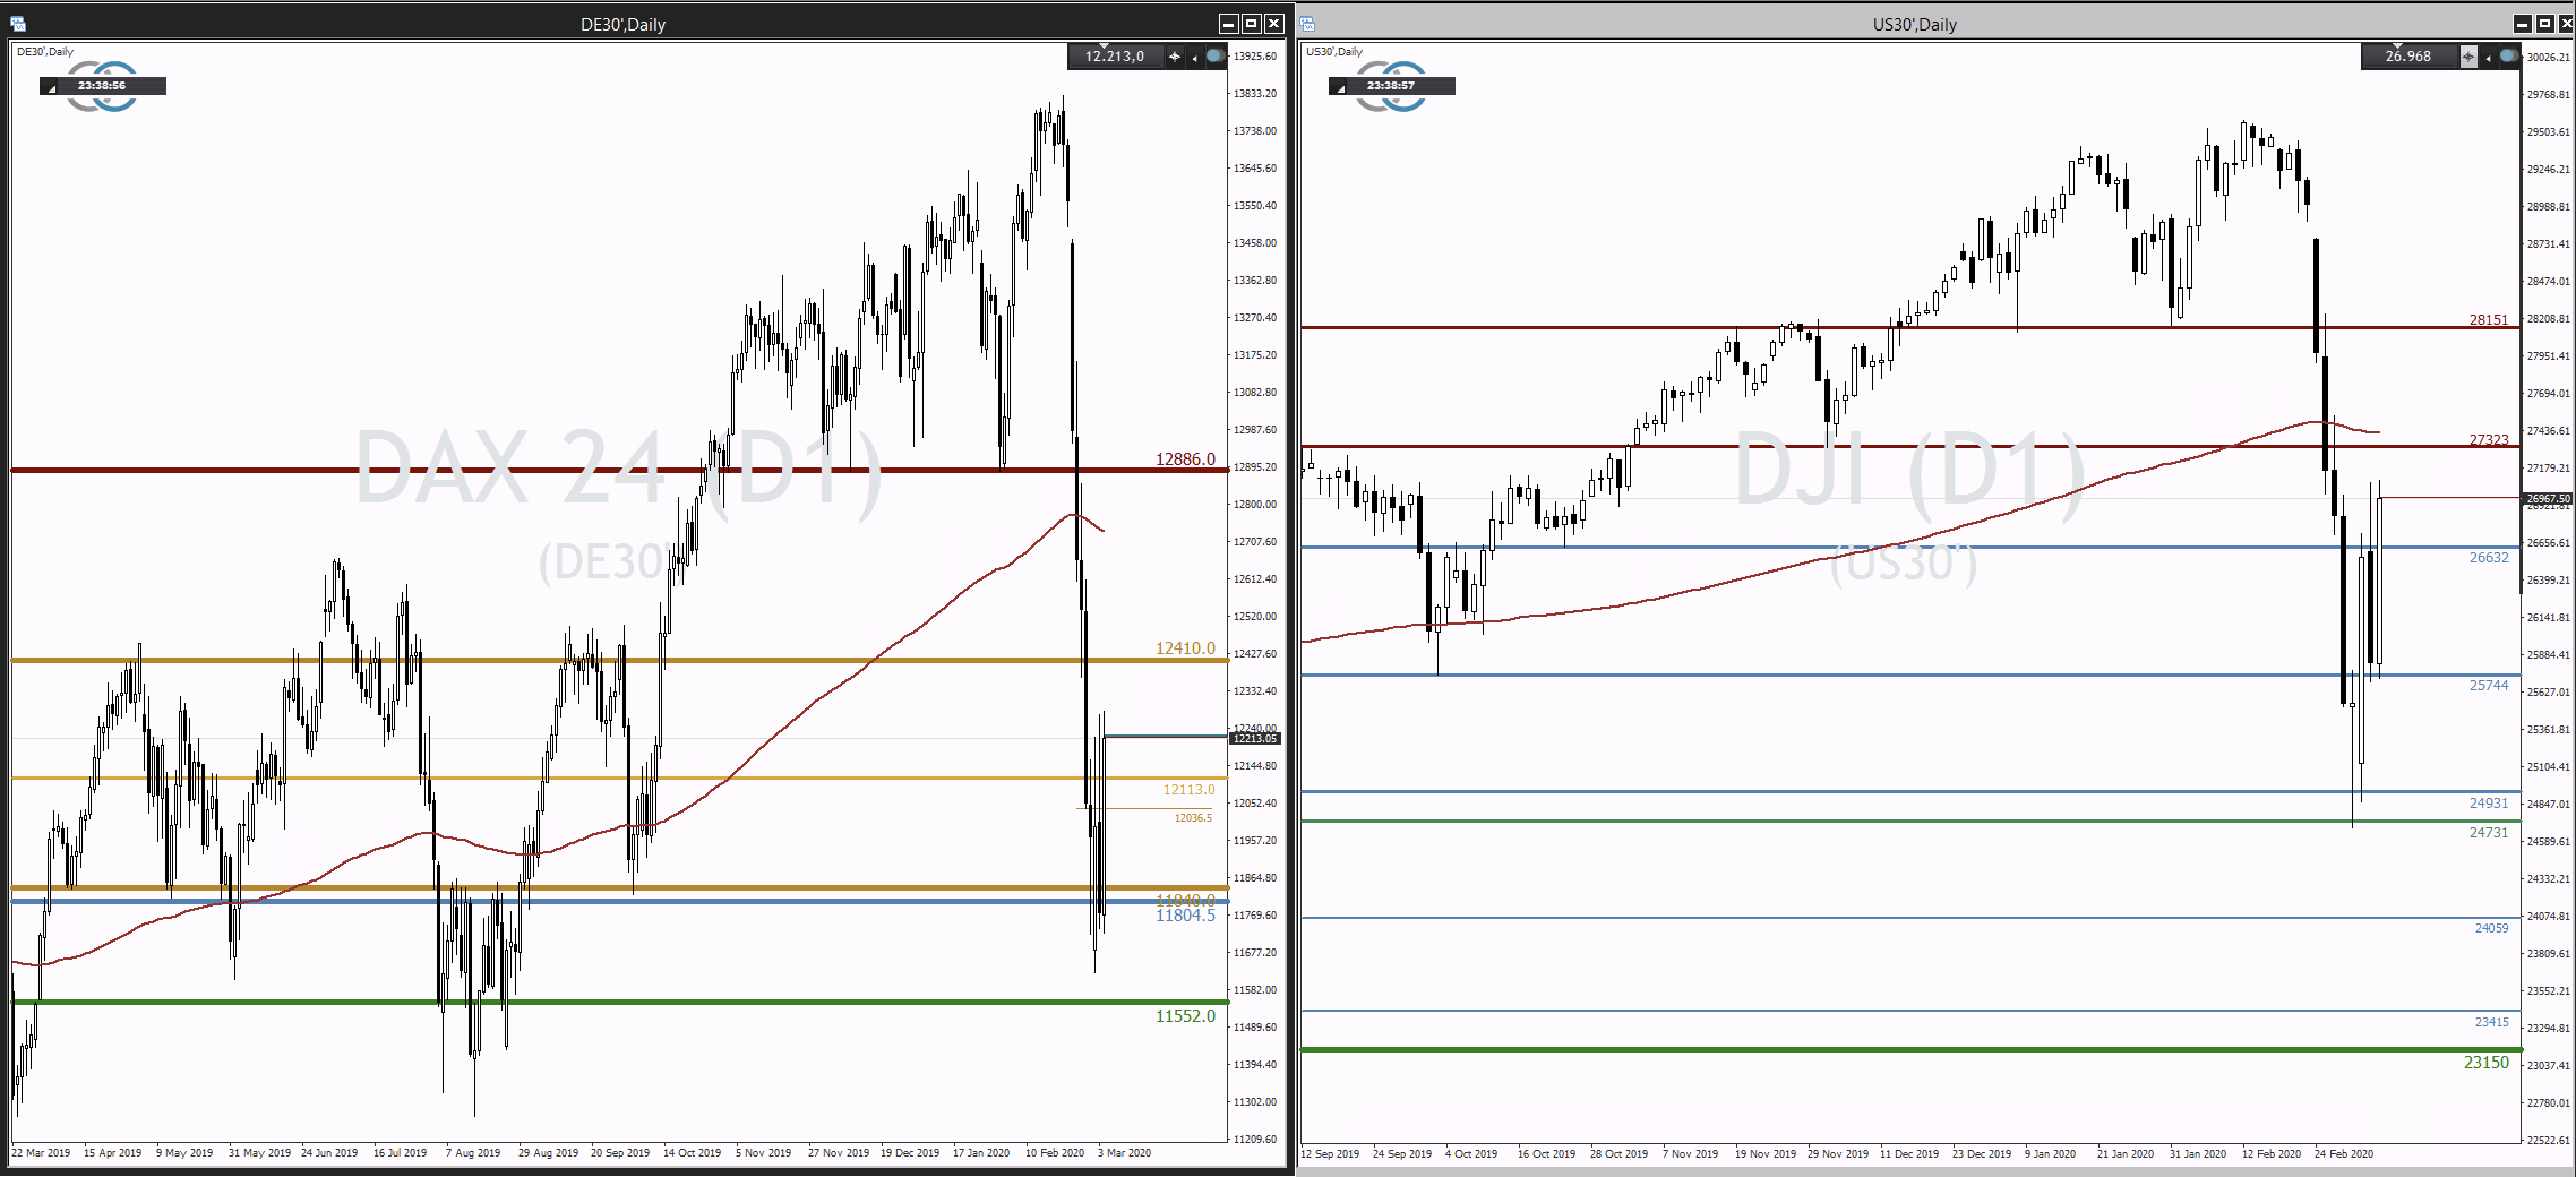Select the 24931 blue level label

(2488, 804)
